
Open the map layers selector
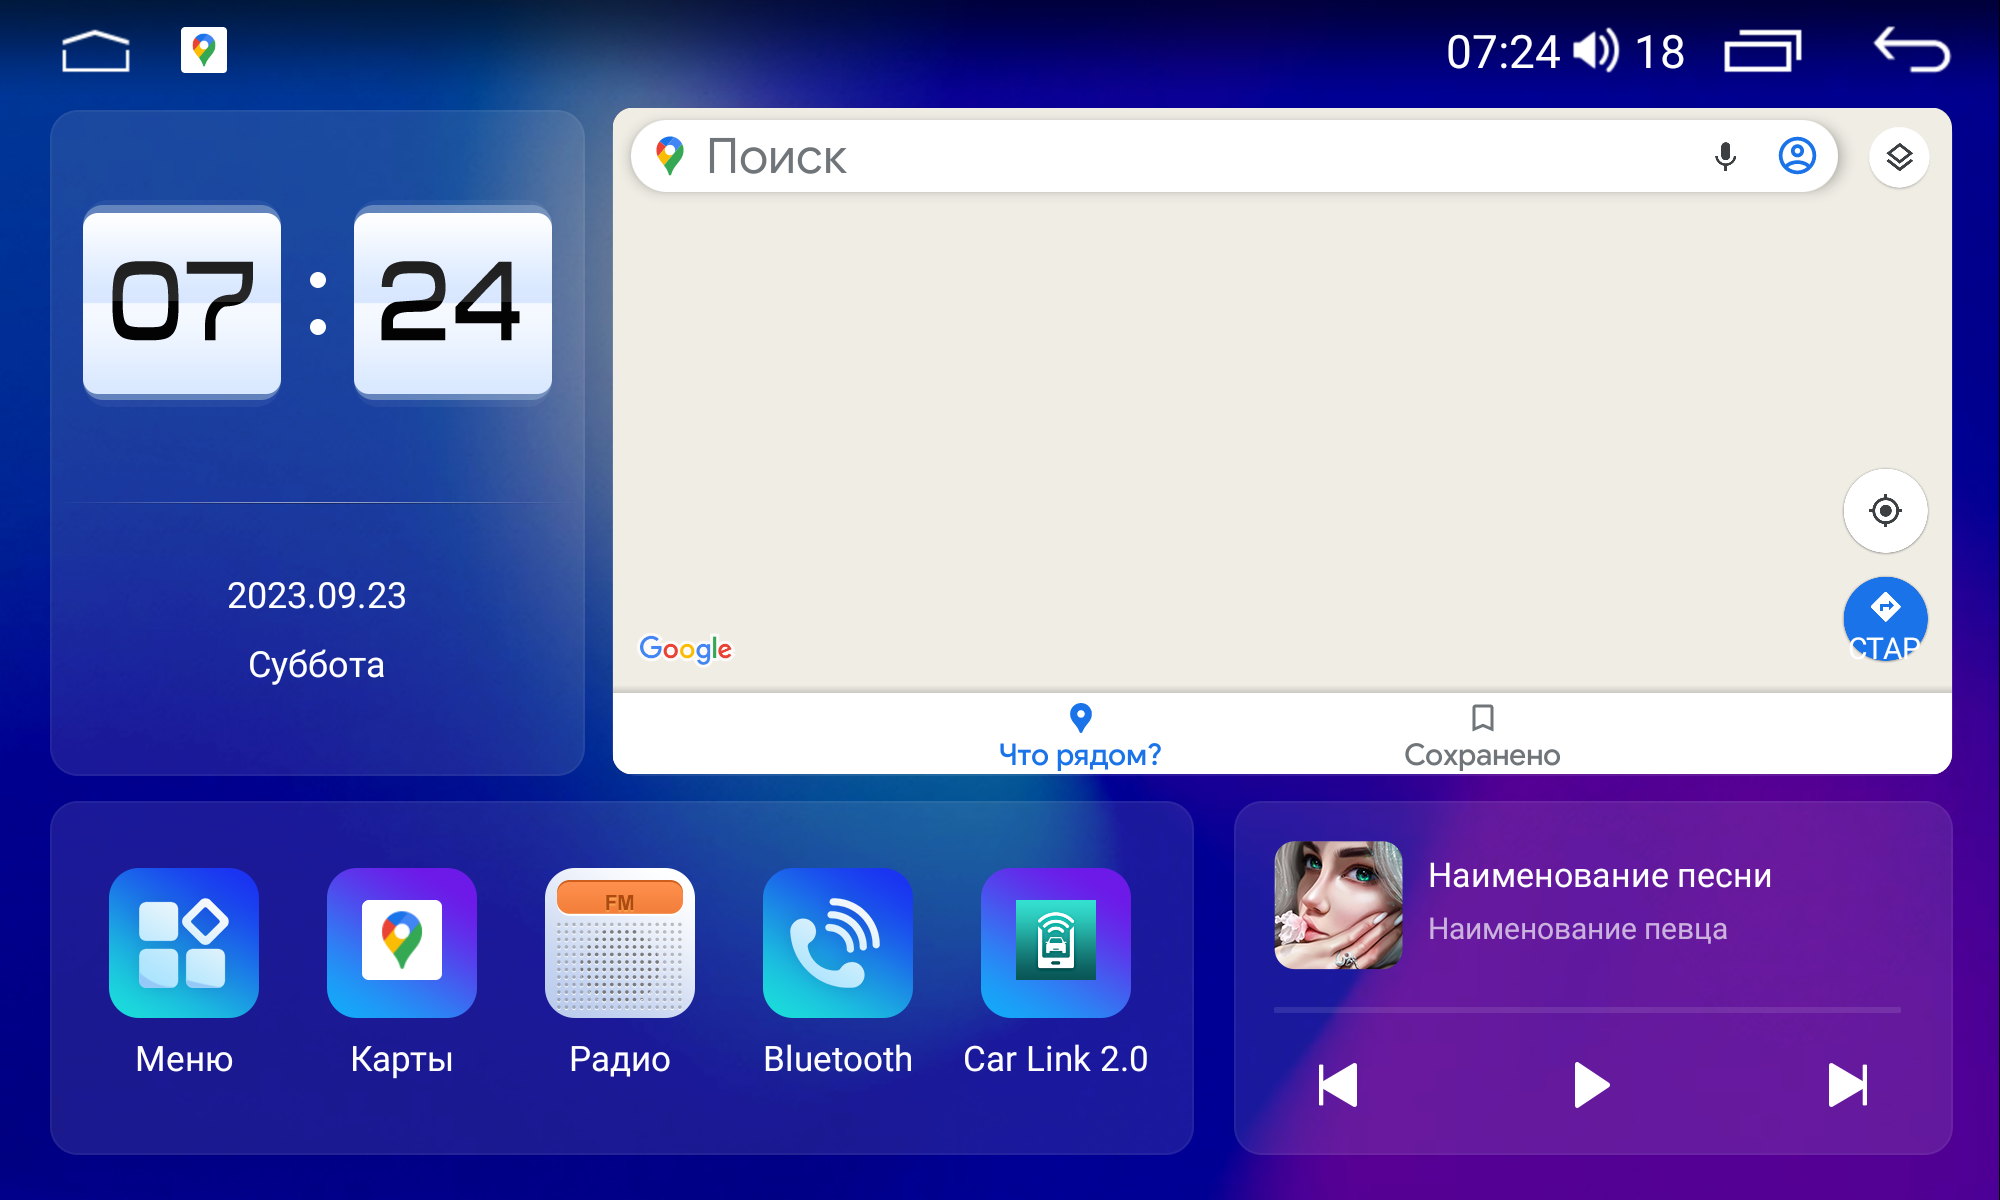(1899, 157)
